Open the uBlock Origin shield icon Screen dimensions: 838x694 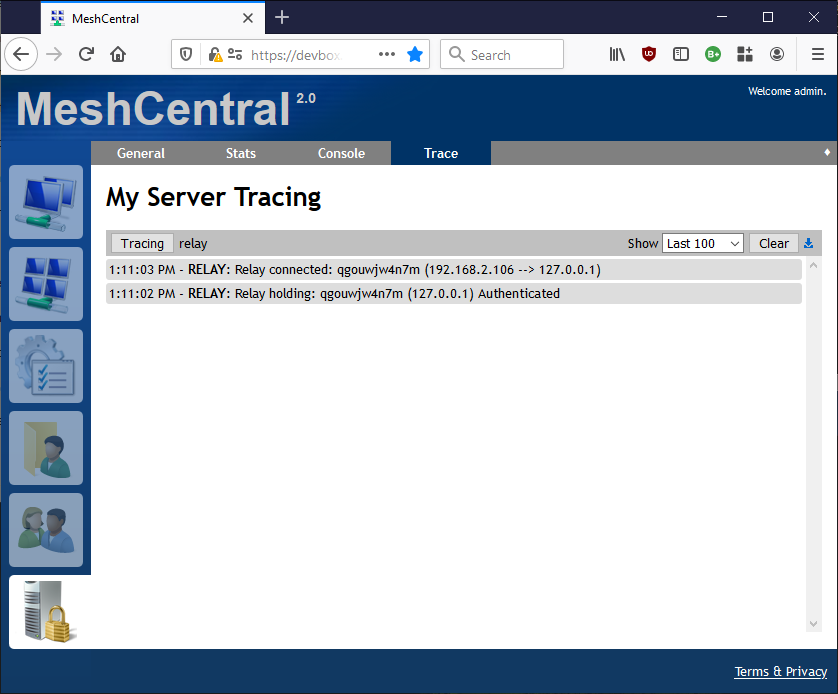pyautogui.click(x=649, y=54)
